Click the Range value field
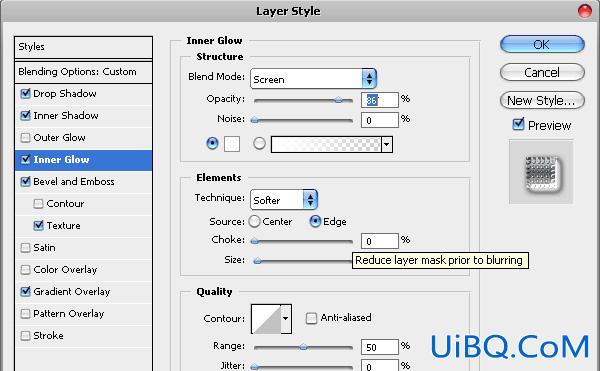 point(380,347)
